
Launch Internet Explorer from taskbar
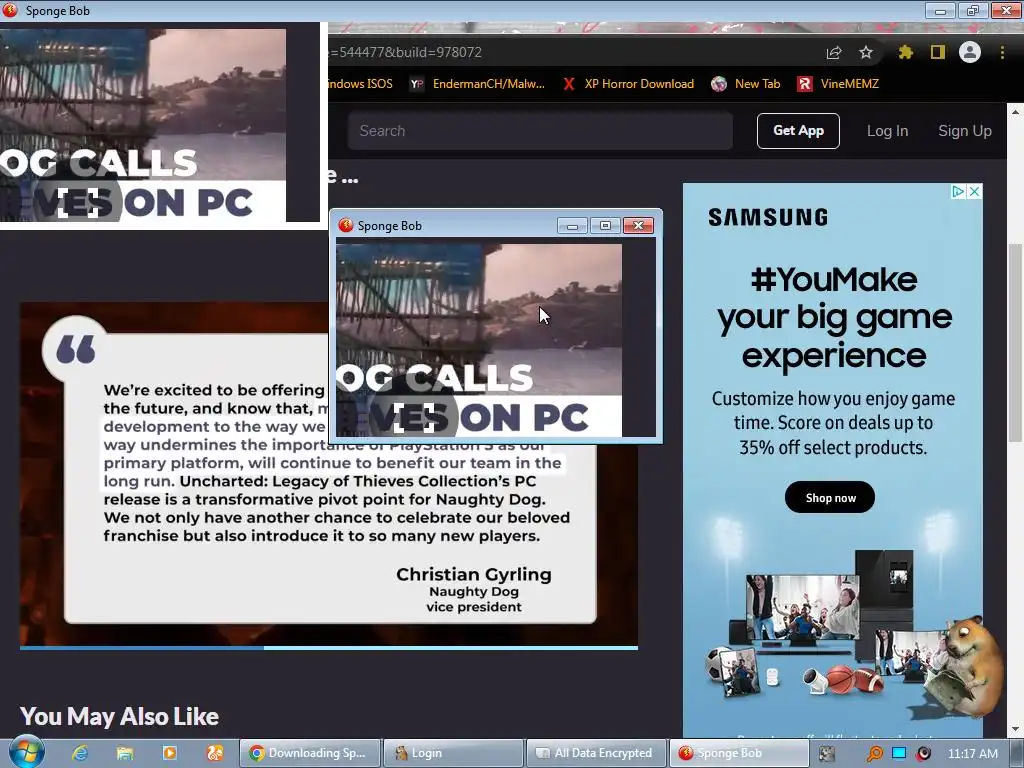(x=80, y=753)
